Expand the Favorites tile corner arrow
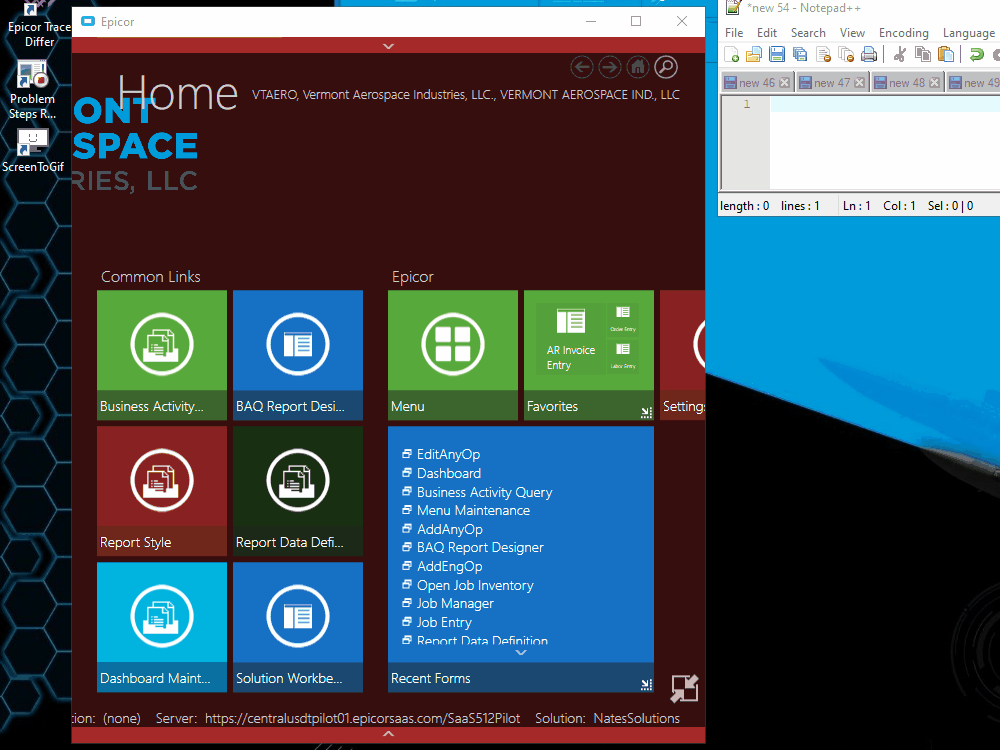 point(646,413)
